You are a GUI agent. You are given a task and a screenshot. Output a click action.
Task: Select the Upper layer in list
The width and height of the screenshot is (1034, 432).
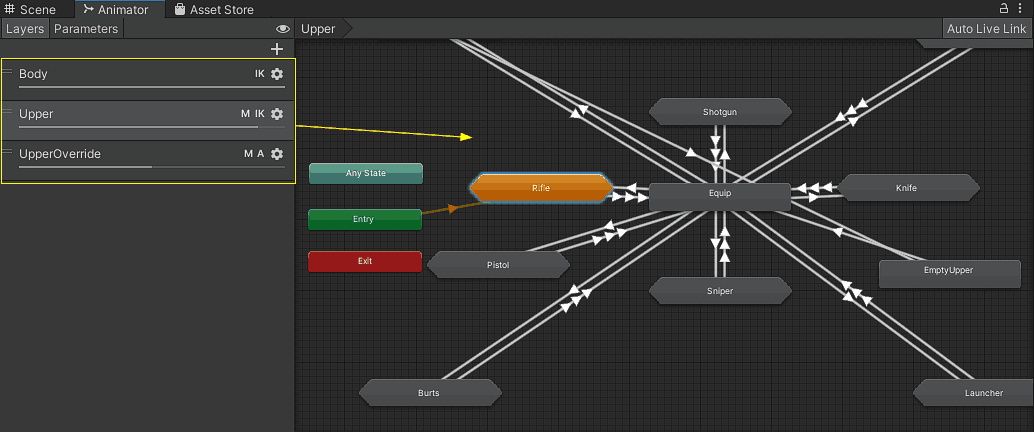click(x=120, y=114)
